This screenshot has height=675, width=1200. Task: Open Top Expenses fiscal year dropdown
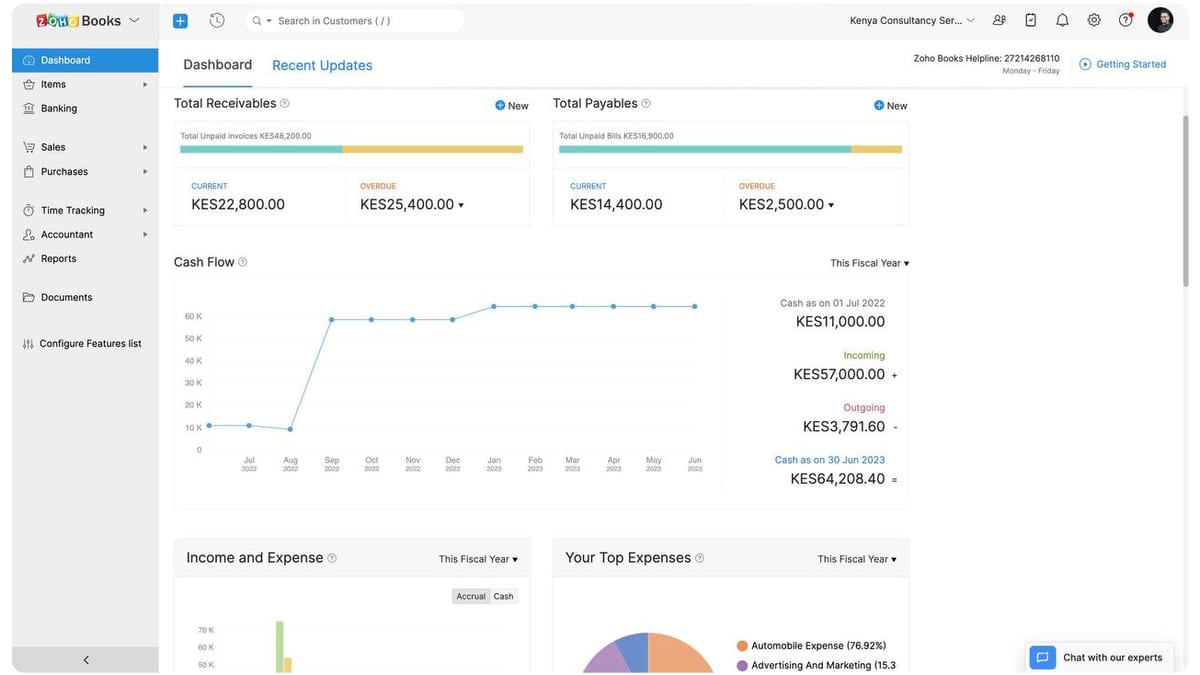857,559
